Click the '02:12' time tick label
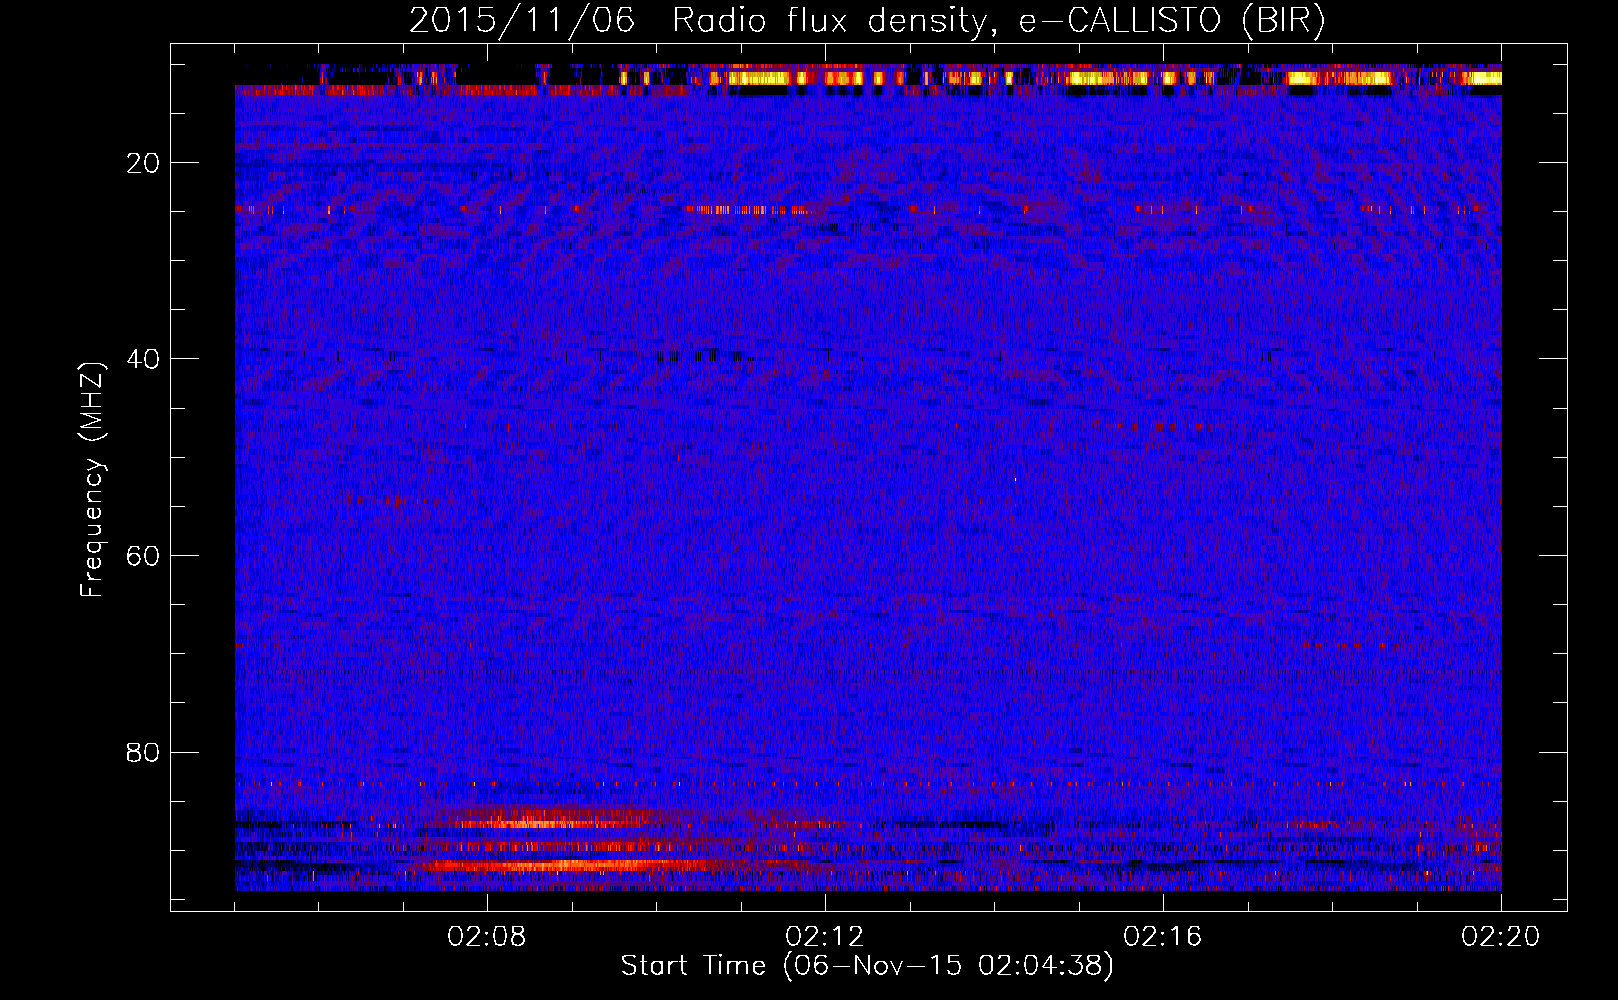 pos(825,937)
